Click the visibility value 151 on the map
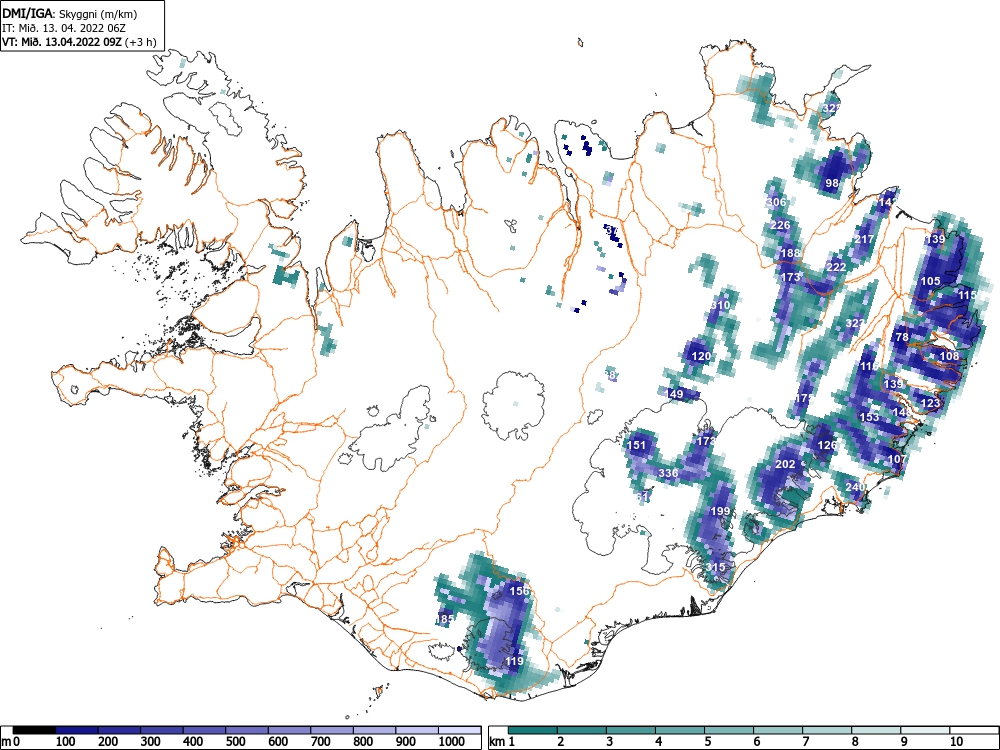Screen dimensions: 1000x750 636,445
